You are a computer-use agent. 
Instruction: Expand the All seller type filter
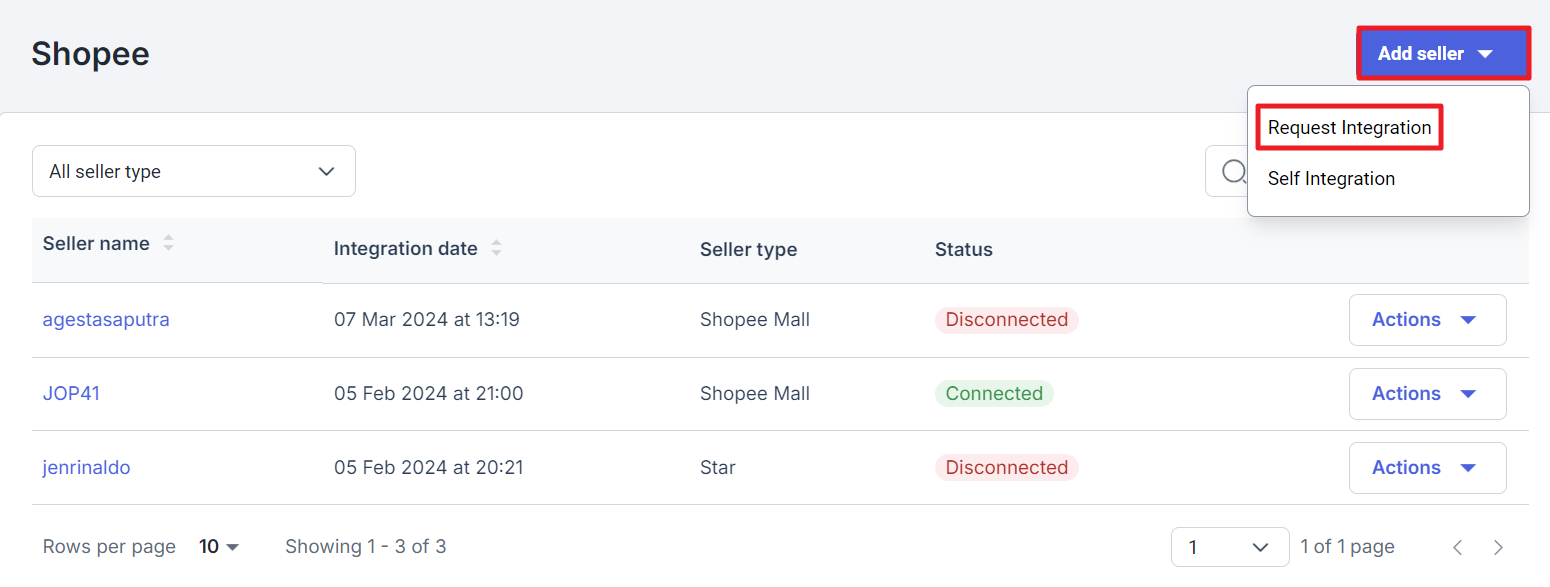[x=194, y=171]
